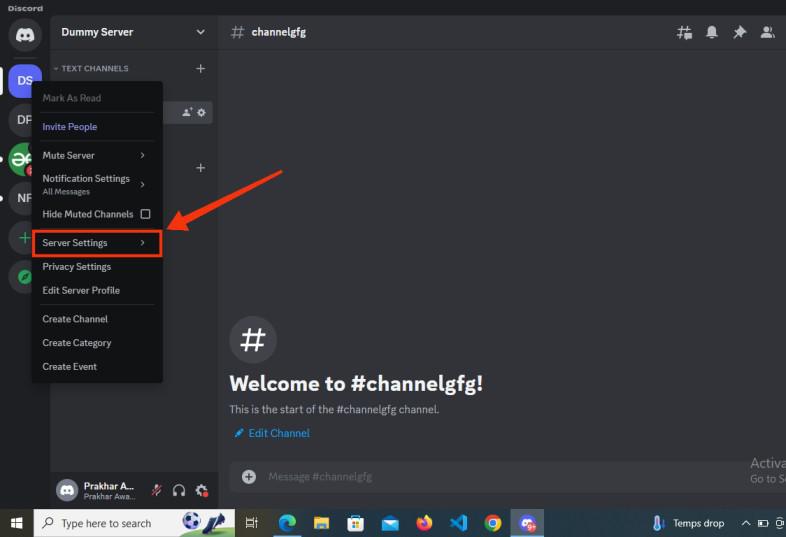Launch Microsoft Edge from taskbar
This screenshot has width=786, height=537.
click(287, 523)
